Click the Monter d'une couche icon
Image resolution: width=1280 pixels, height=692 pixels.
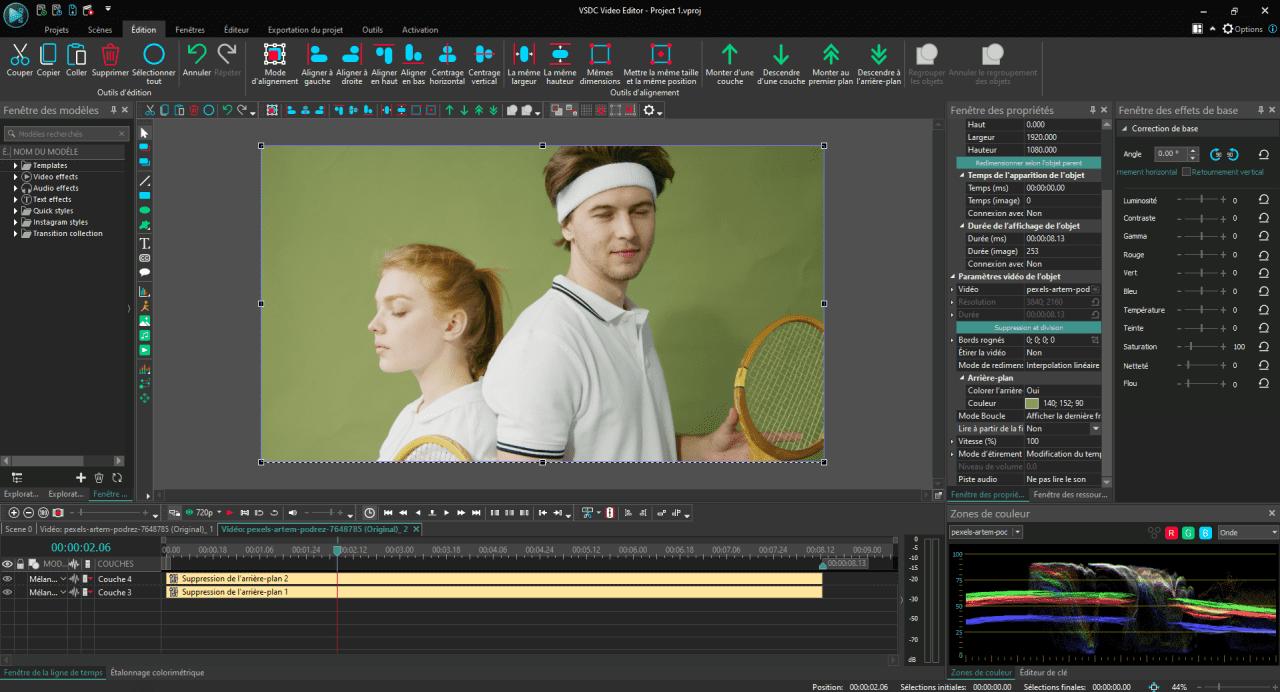[x=730, y=58]
